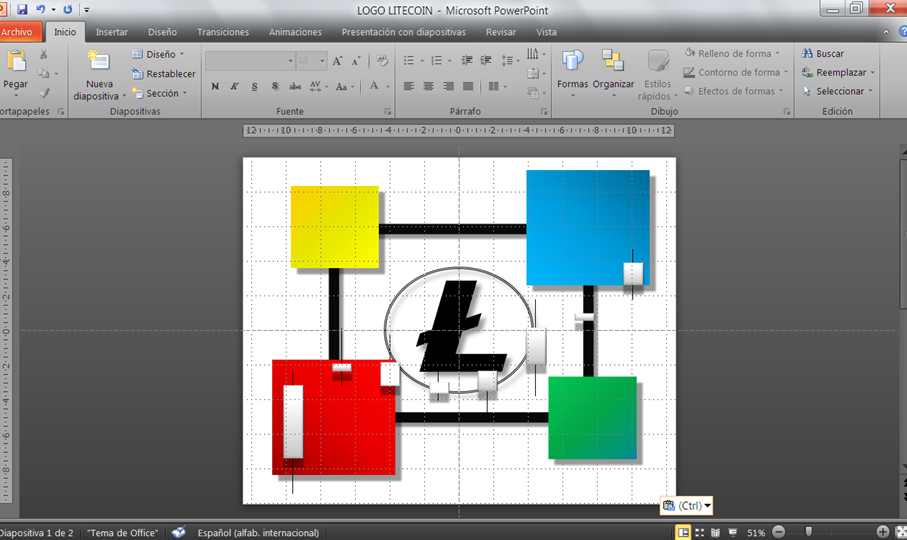Open the change case Aa dropdown

(344, 87)
